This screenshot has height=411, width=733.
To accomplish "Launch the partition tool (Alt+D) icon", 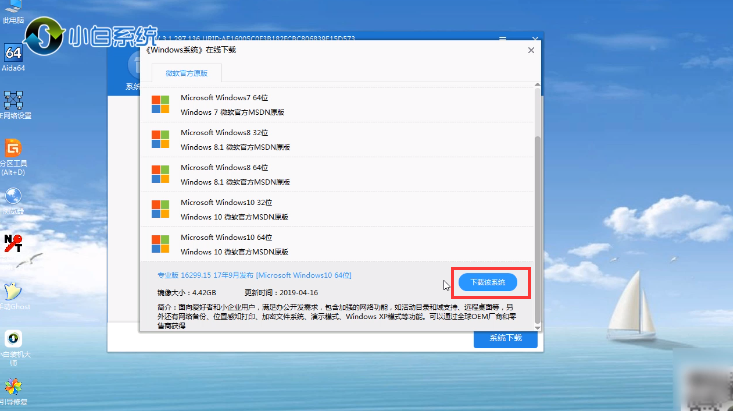I will [14, 150].
